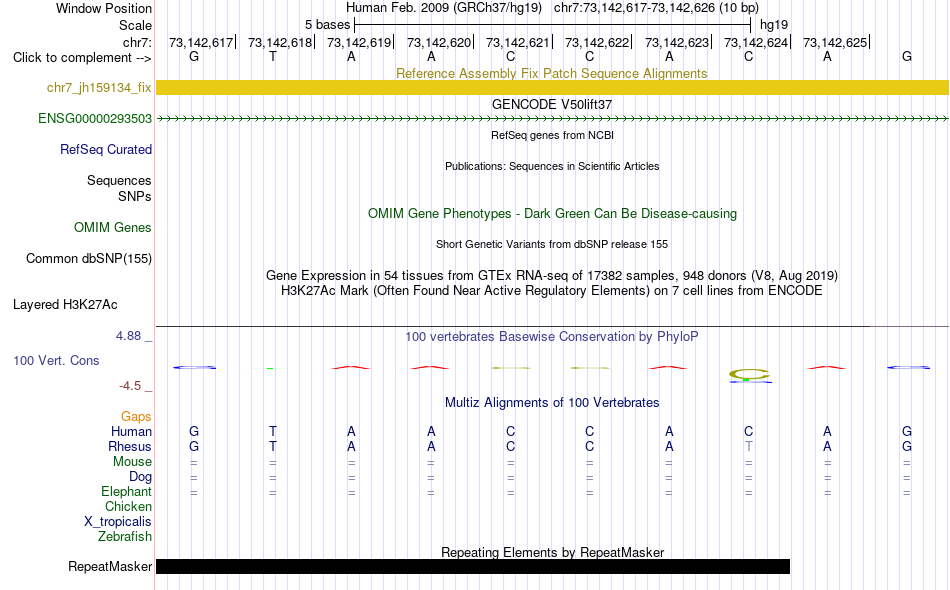Click the 'Click to complement -->' label
This screenshot has height=590, width=950.
point(82,58)
